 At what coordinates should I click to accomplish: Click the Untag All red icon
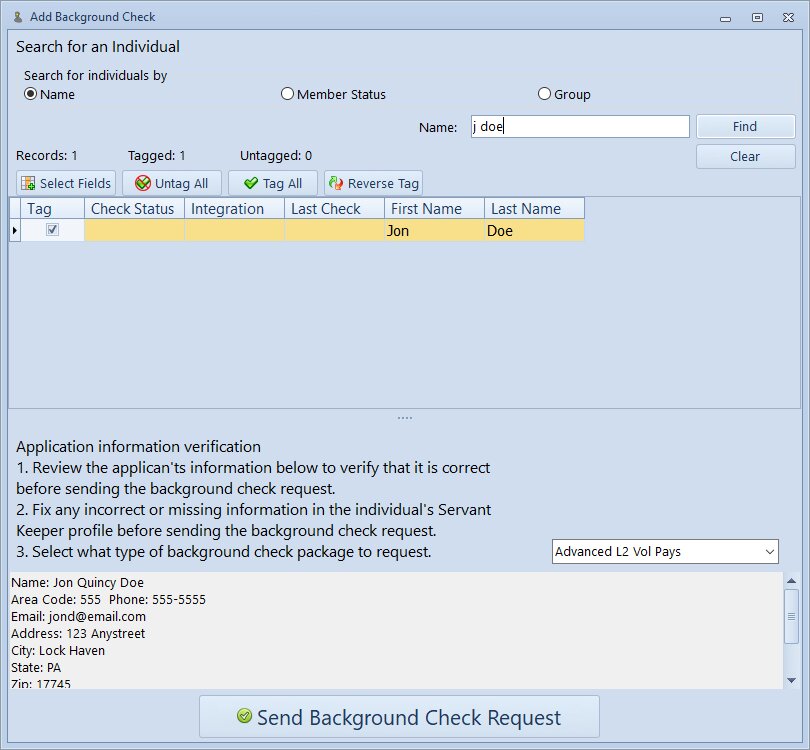click(142, 184)
